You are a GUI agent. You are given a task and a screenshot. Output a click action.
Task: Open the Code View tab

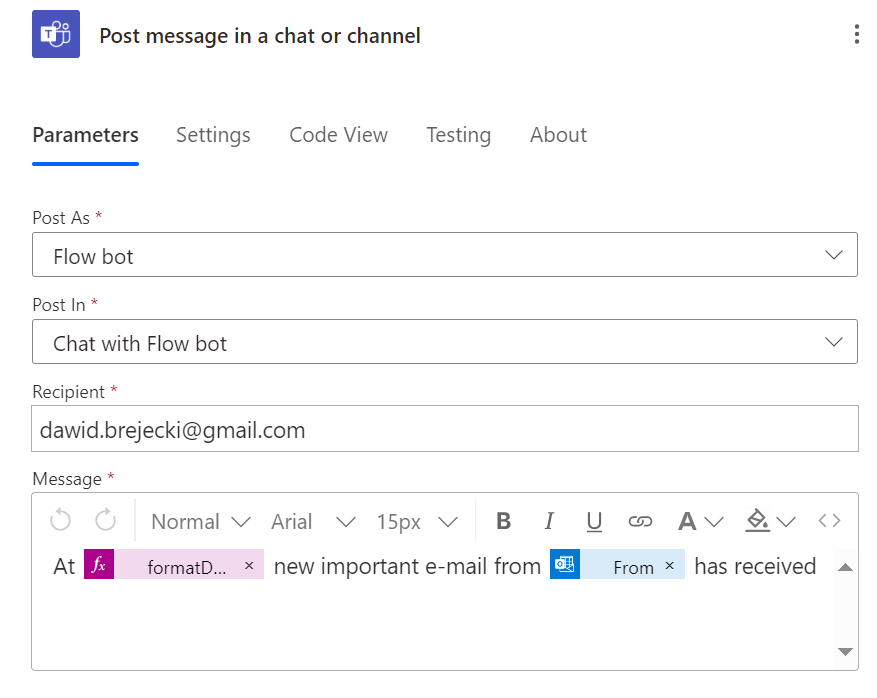338,135
